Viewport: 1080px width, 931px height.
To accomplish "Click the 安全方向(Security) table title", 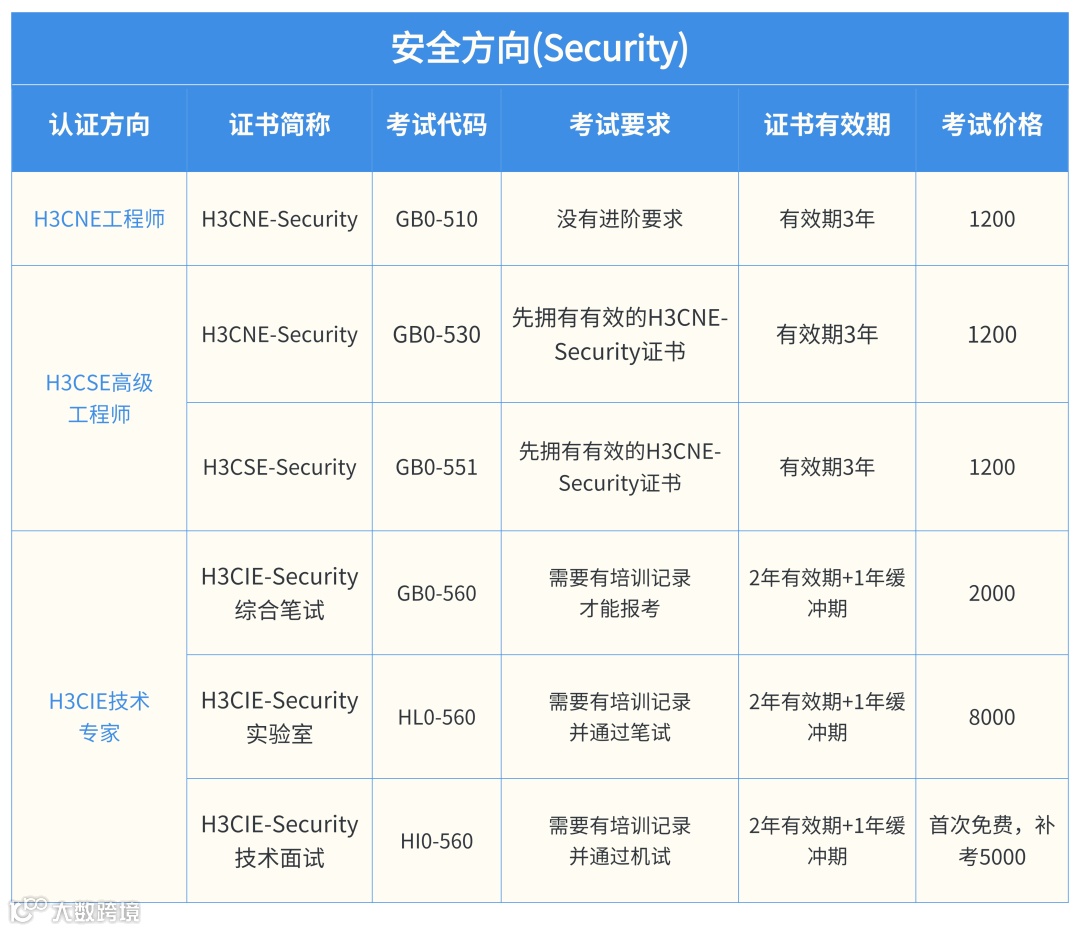I will click(539, 48).
